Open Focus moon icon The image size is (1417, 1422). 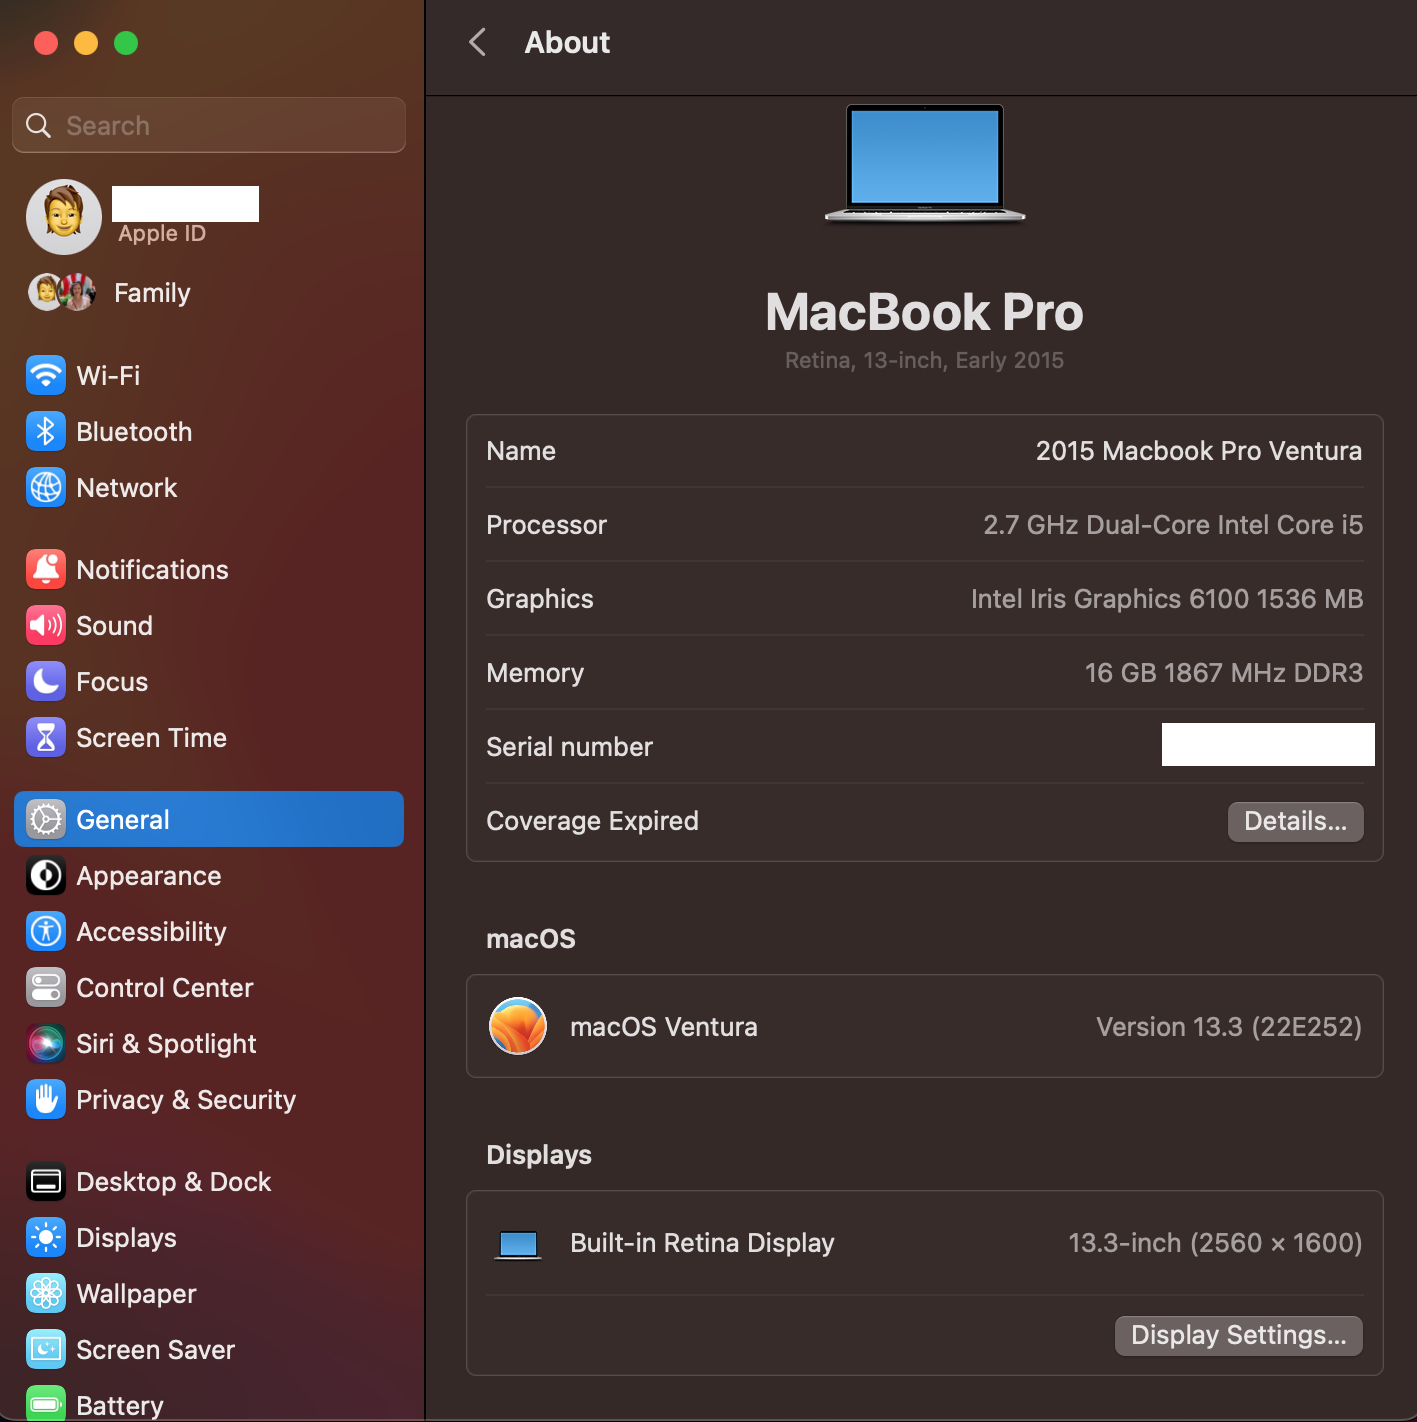[x=46, y=682]
